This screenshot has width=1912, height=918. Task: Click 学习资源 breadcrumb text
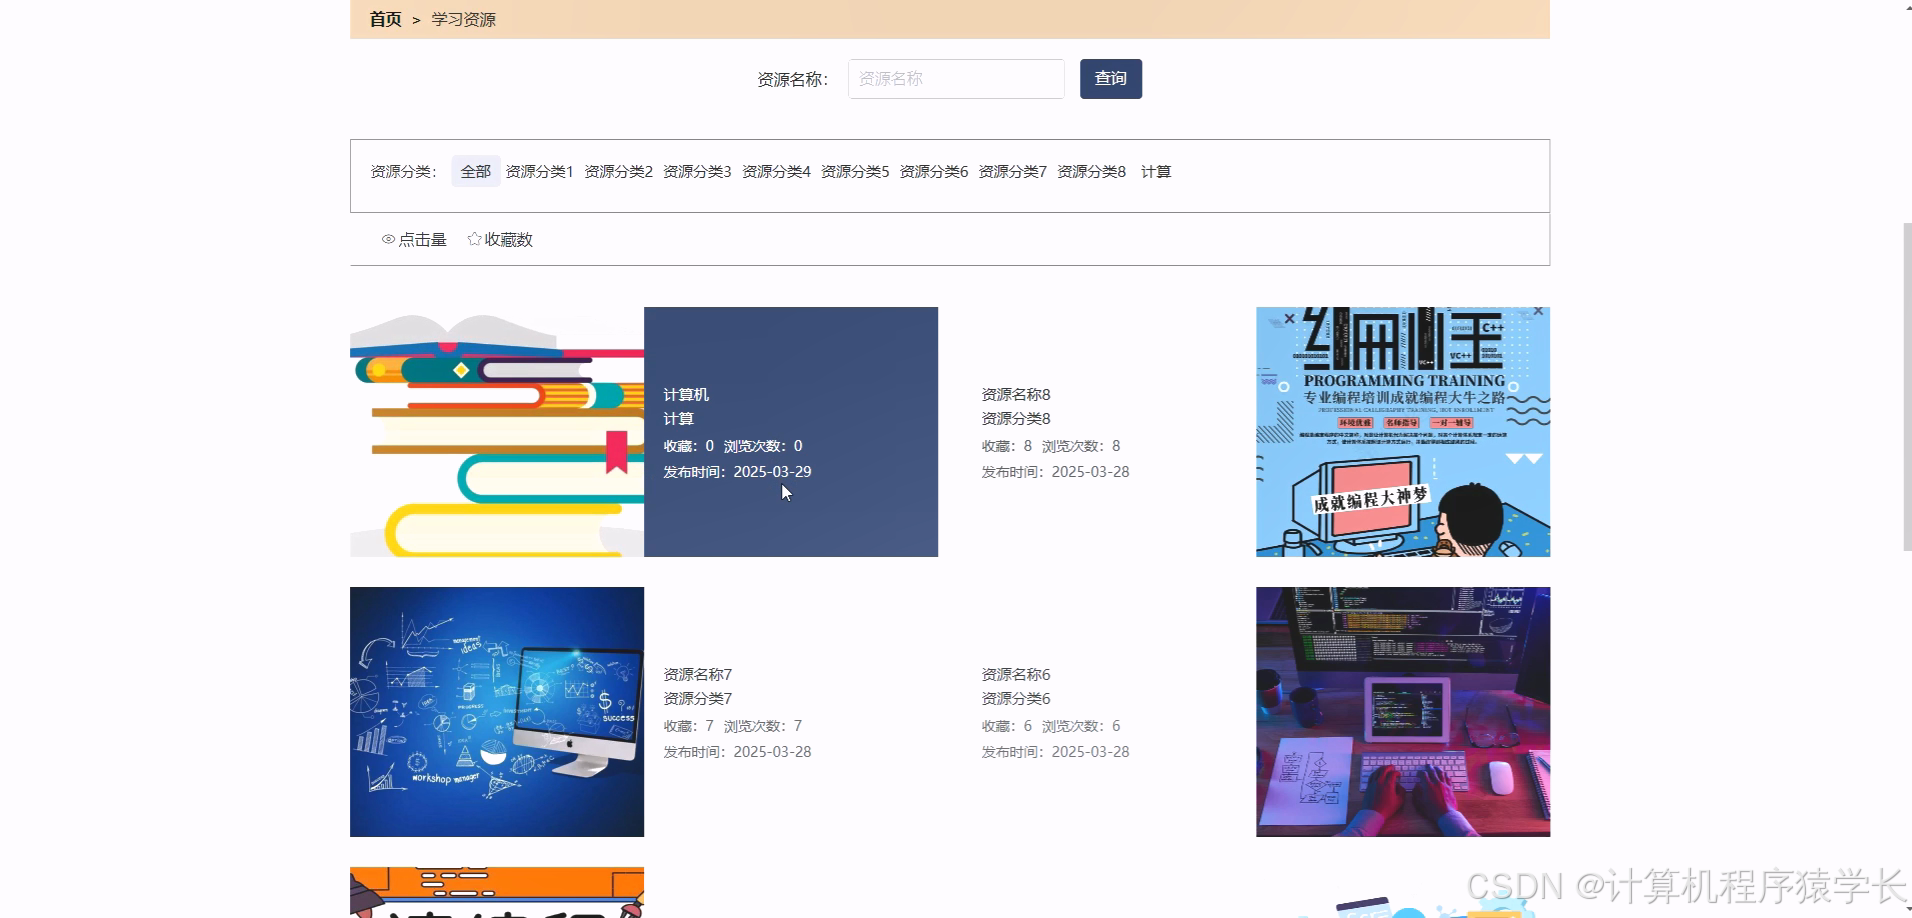click(463, 19)
